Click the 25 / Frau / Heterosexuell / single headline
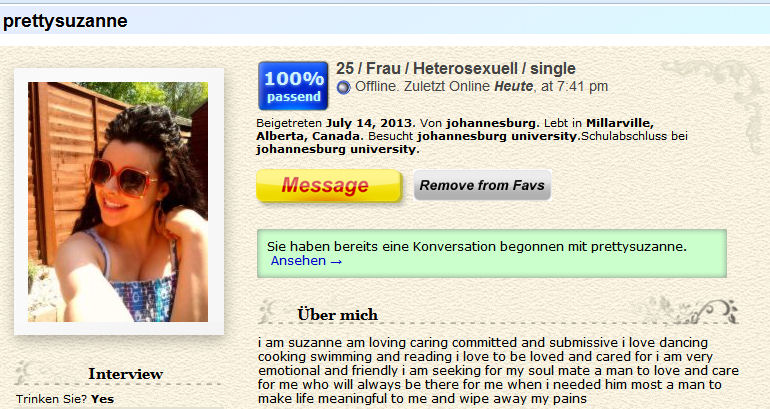This screenshot has height=409, width=770. tap(455, 68)
